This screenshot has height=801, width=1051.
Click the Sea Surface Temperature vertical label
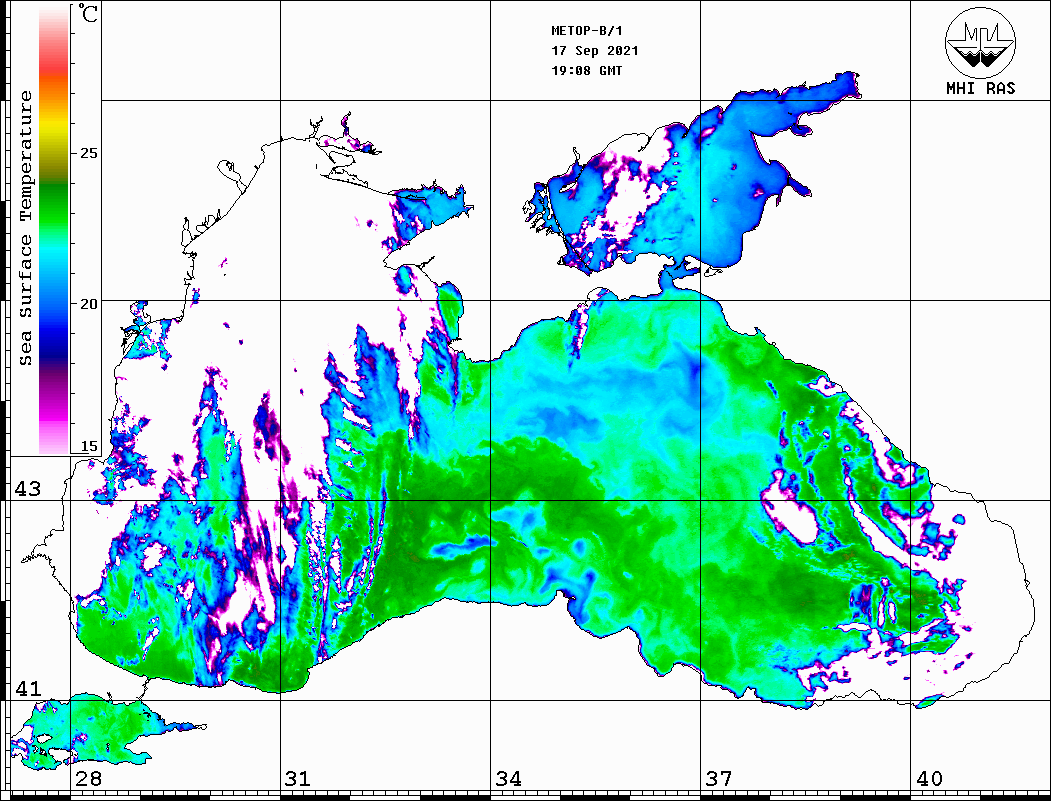coord(26,228)
